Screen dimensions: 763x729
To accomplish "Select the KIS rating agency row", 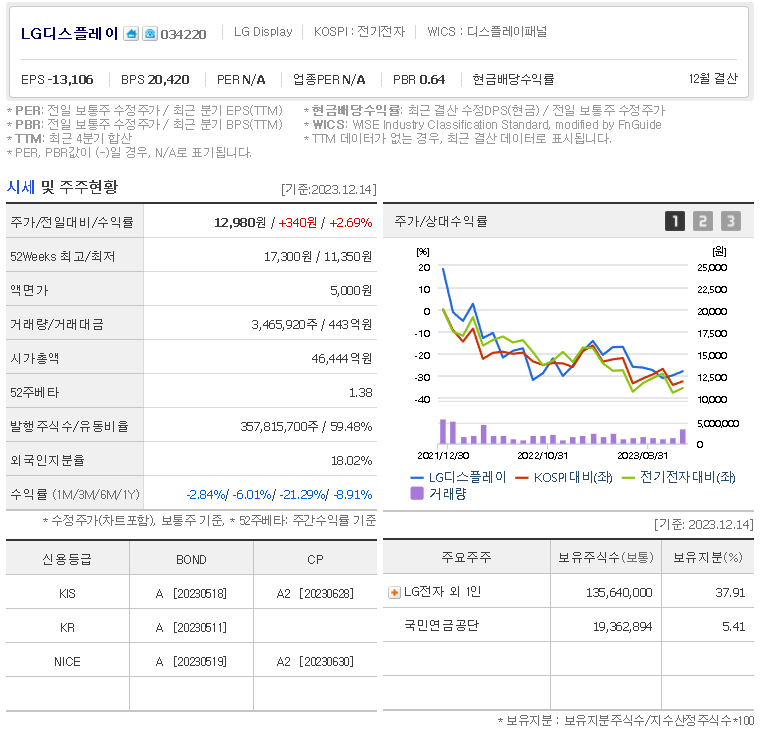I will 191,594.
